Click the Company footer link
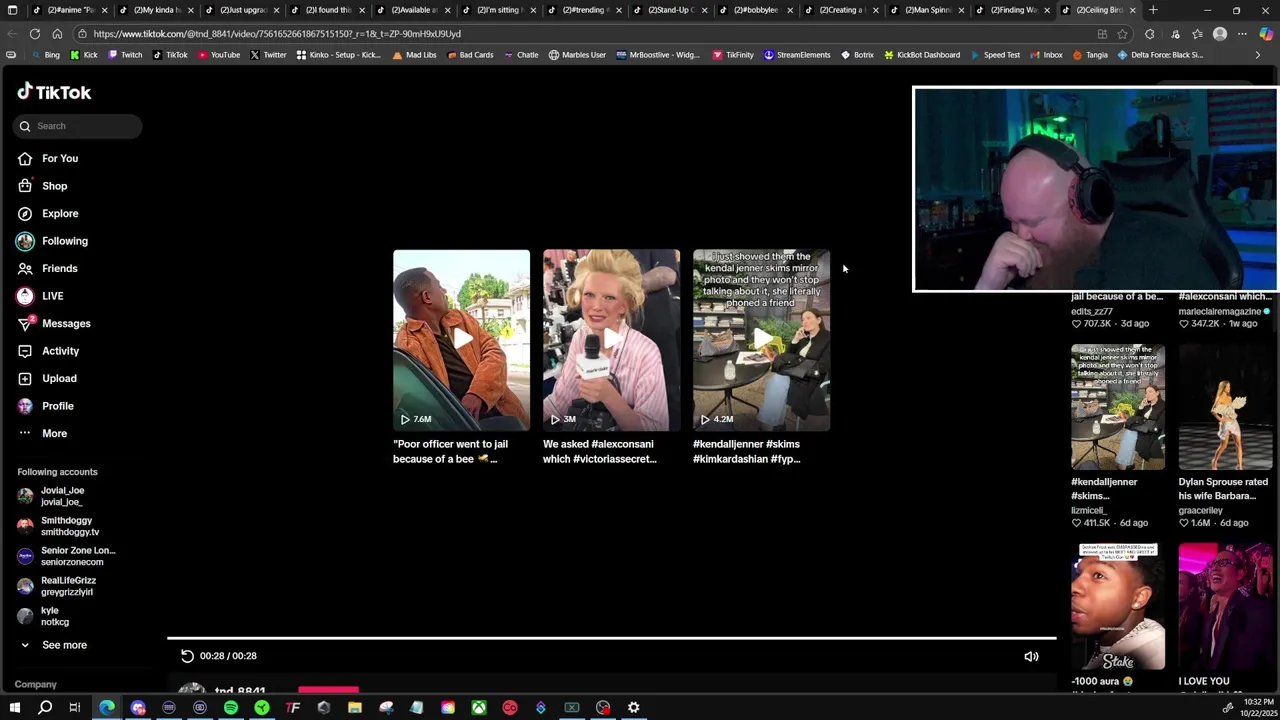 click(x=35, y=684)
